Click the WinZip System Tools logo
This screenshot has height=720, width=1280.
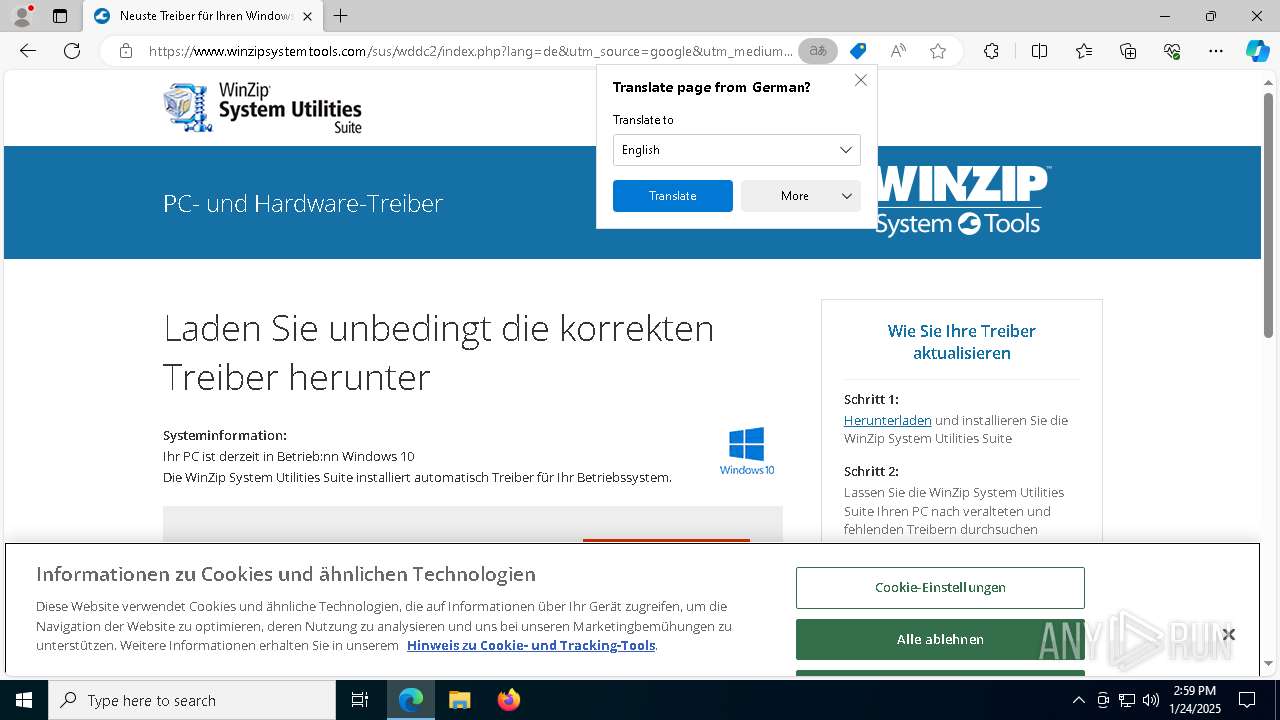[962, 201]
